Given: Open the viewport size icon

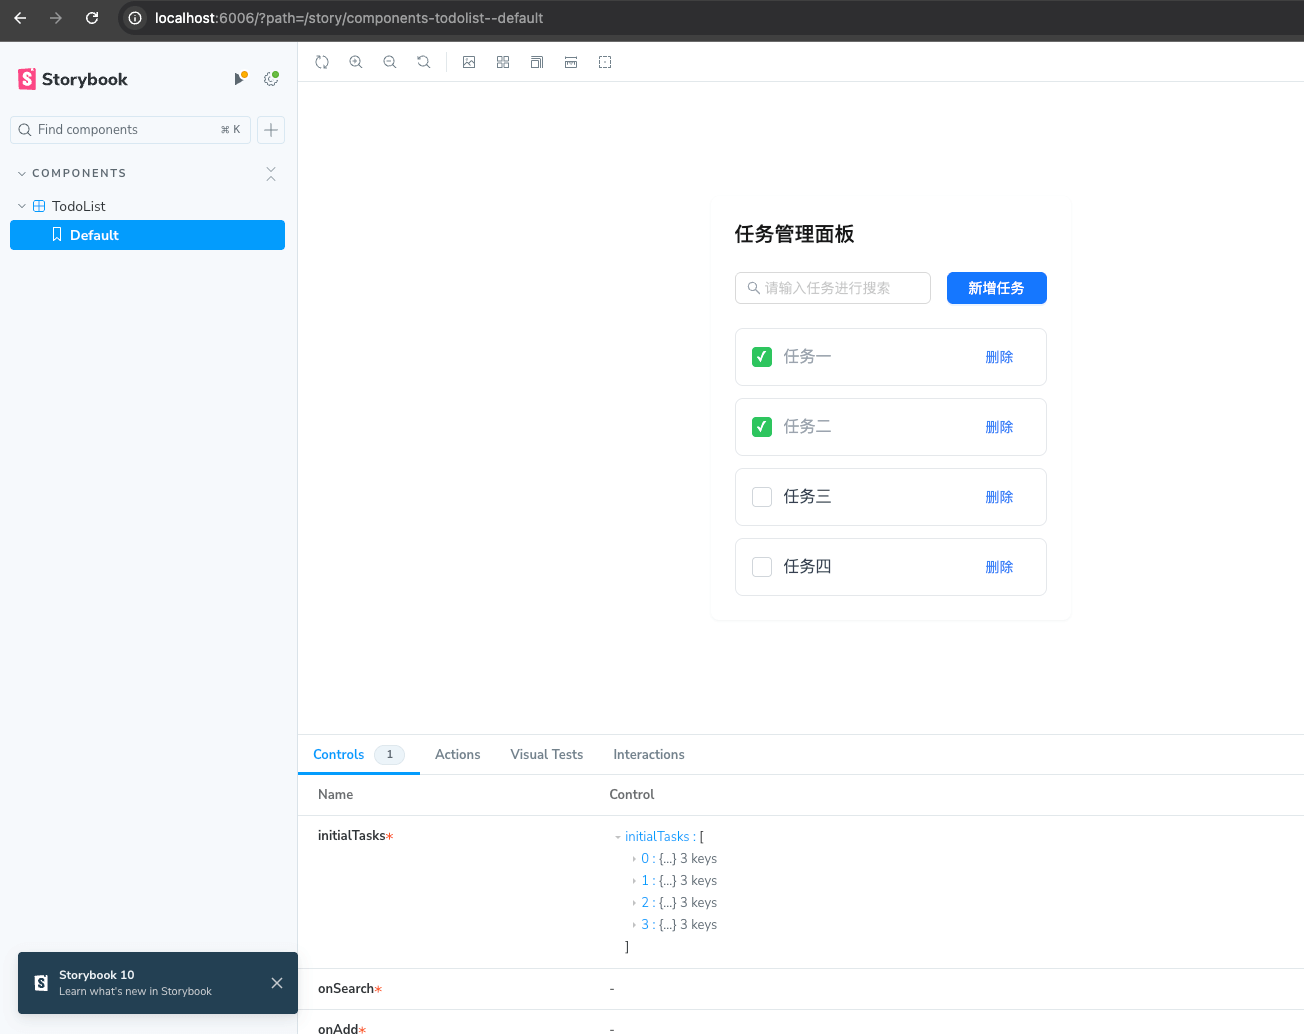Looking at the screenshot, I should (537, 62).
